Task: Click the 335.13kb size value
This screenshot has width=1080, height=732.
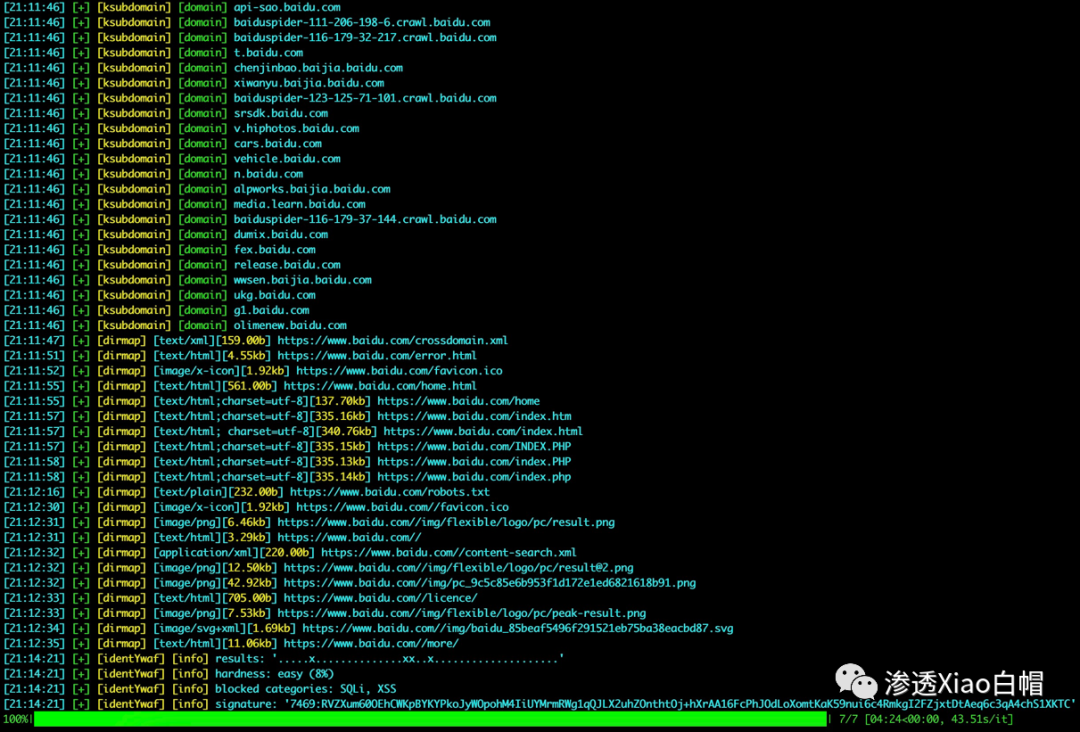Action: [x=340, y=461]
